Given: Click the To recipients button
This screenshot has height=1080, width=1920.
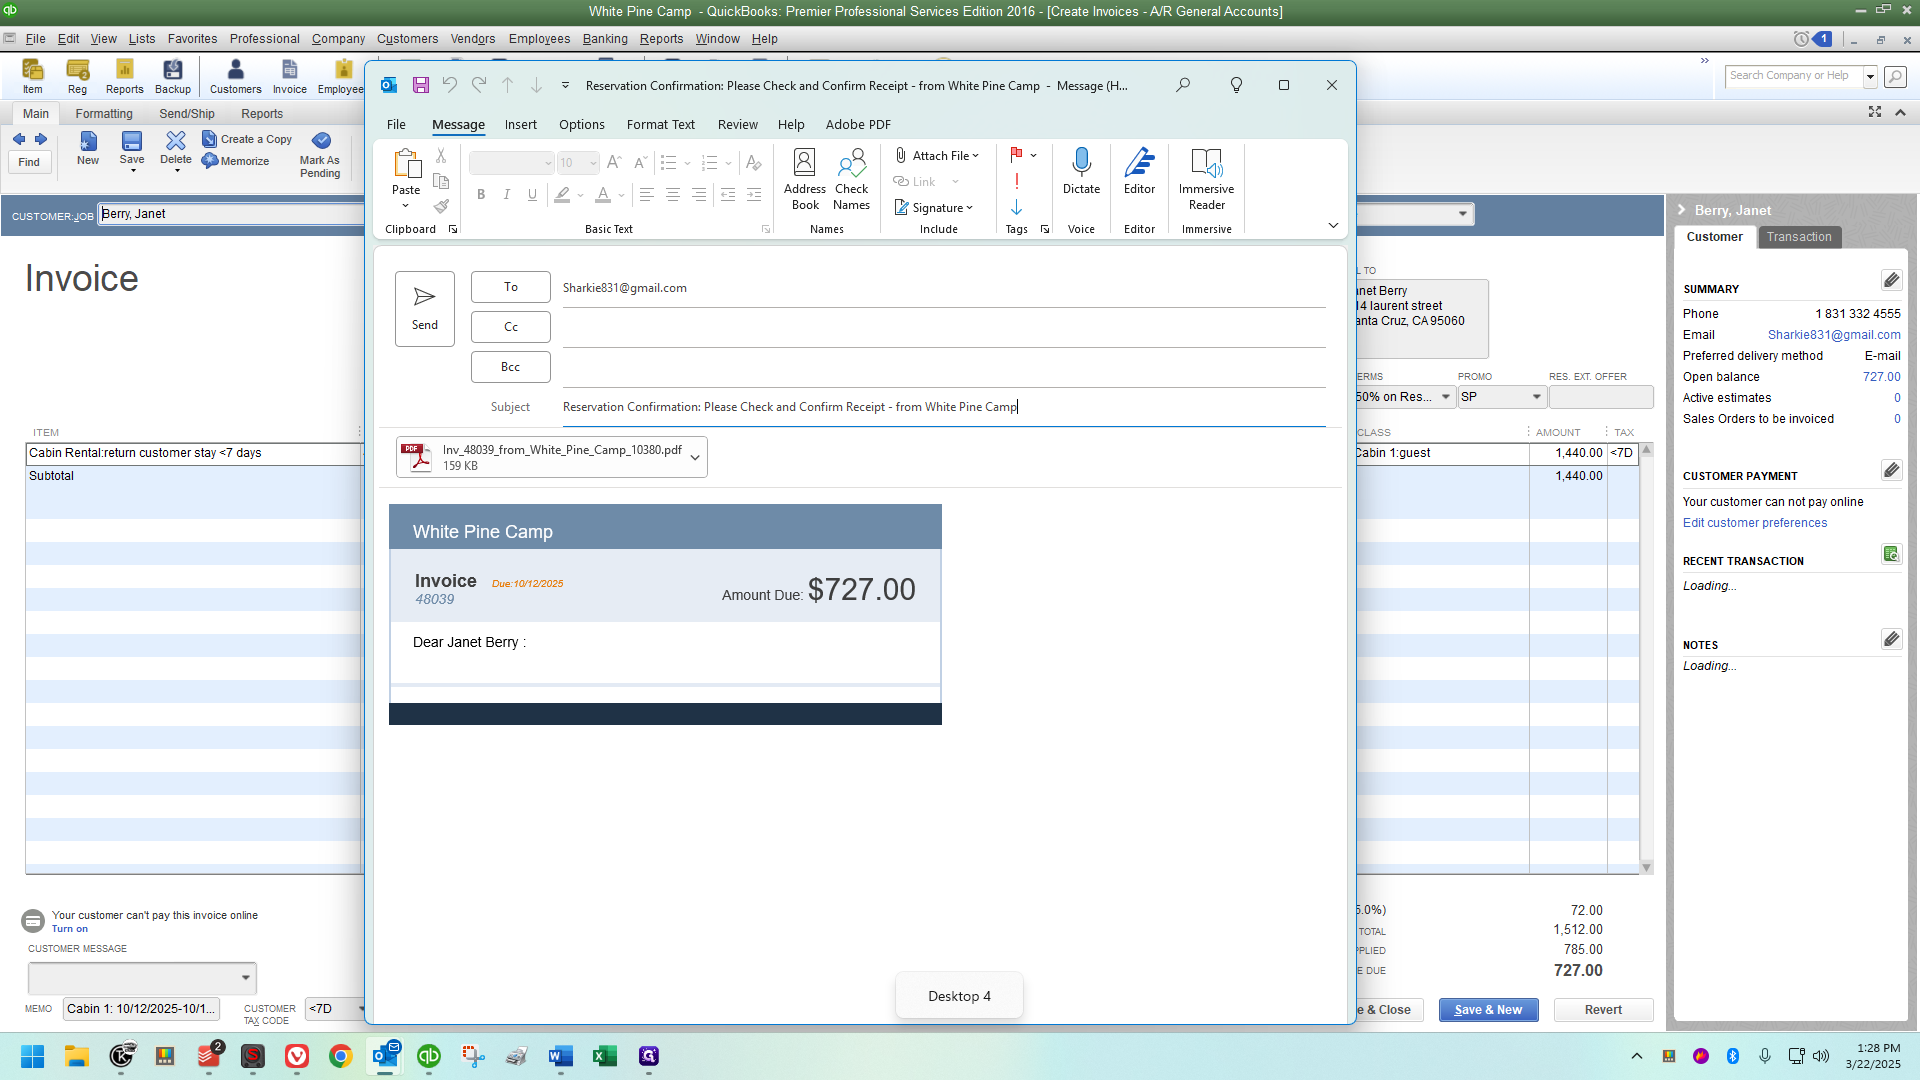Looking at the screenshot, I should click(x=510, y=287).
